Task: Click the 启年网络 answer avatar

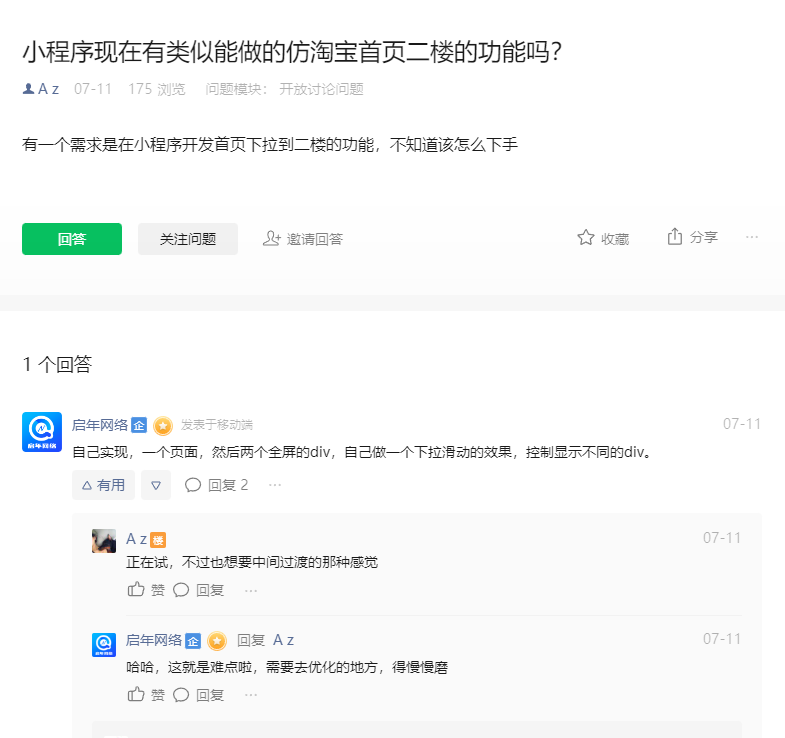Action: [x=42, y=432]
